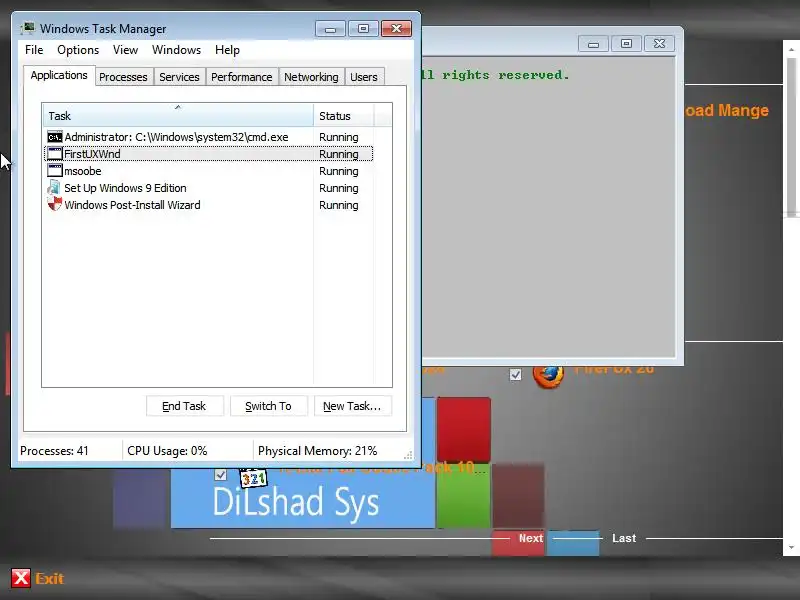This screenshot has width=800, height=600.
Task: Click the green tile in installer
Action: [463, 495]
